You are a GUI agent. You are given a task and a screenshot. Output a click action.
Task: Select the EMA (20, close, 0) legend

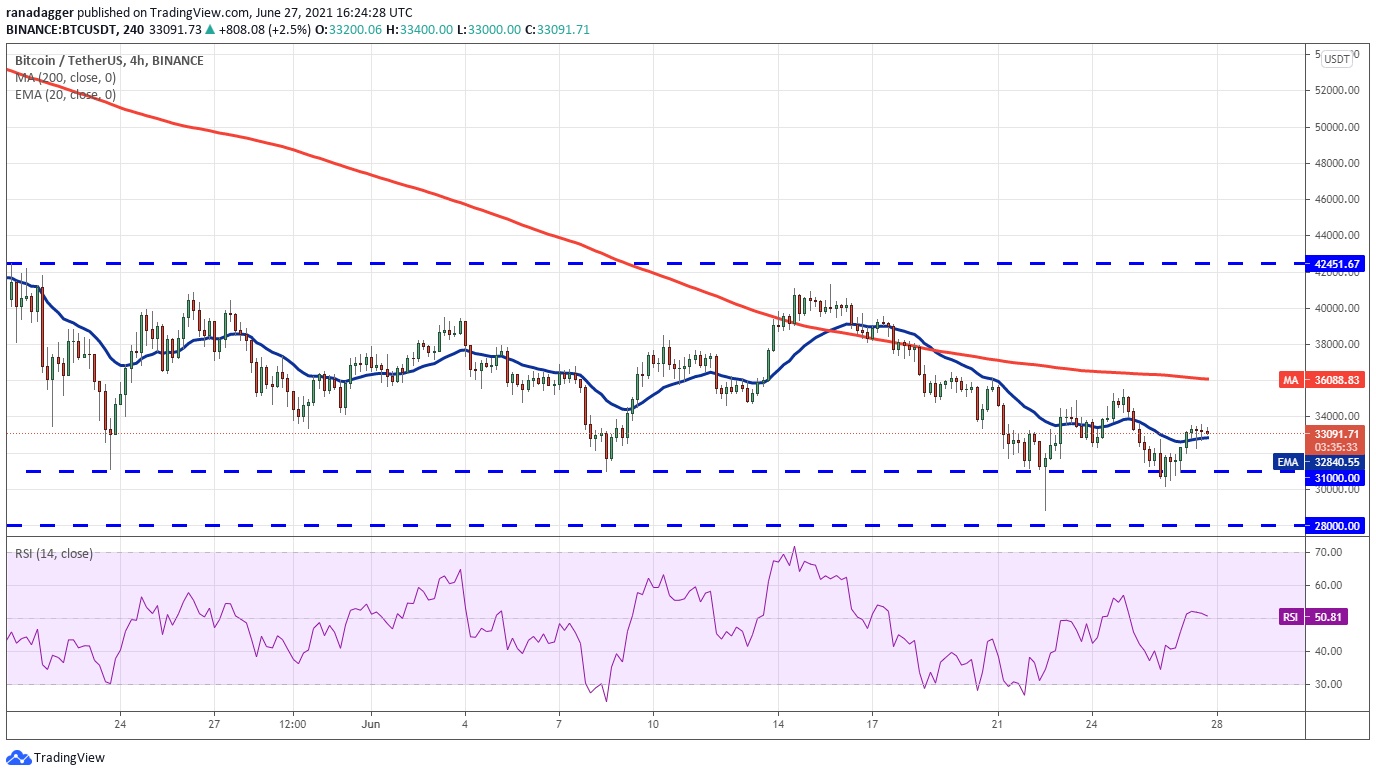[65, 95]
